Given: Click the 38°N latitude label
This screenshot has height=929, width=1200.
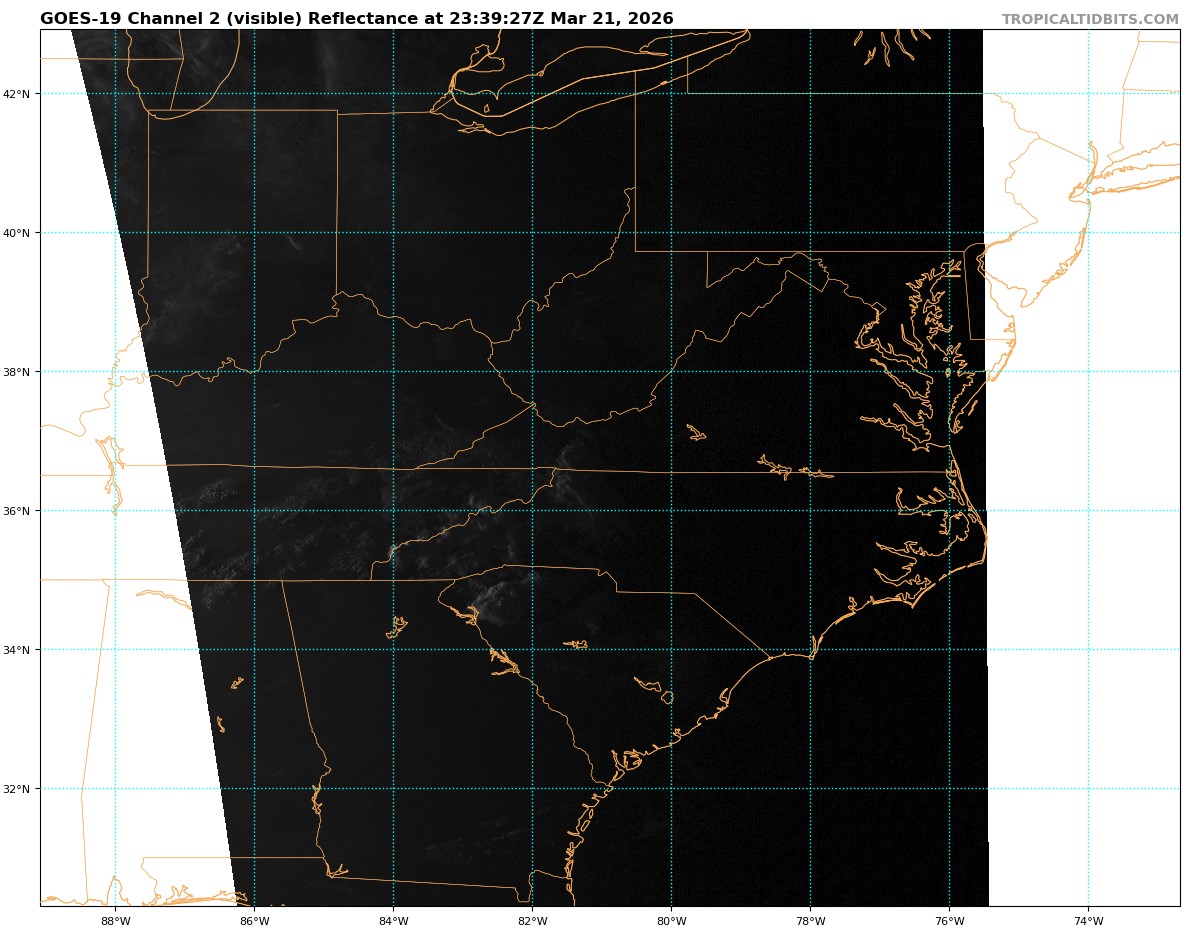Looking at the screenshot, I should 19,372.
